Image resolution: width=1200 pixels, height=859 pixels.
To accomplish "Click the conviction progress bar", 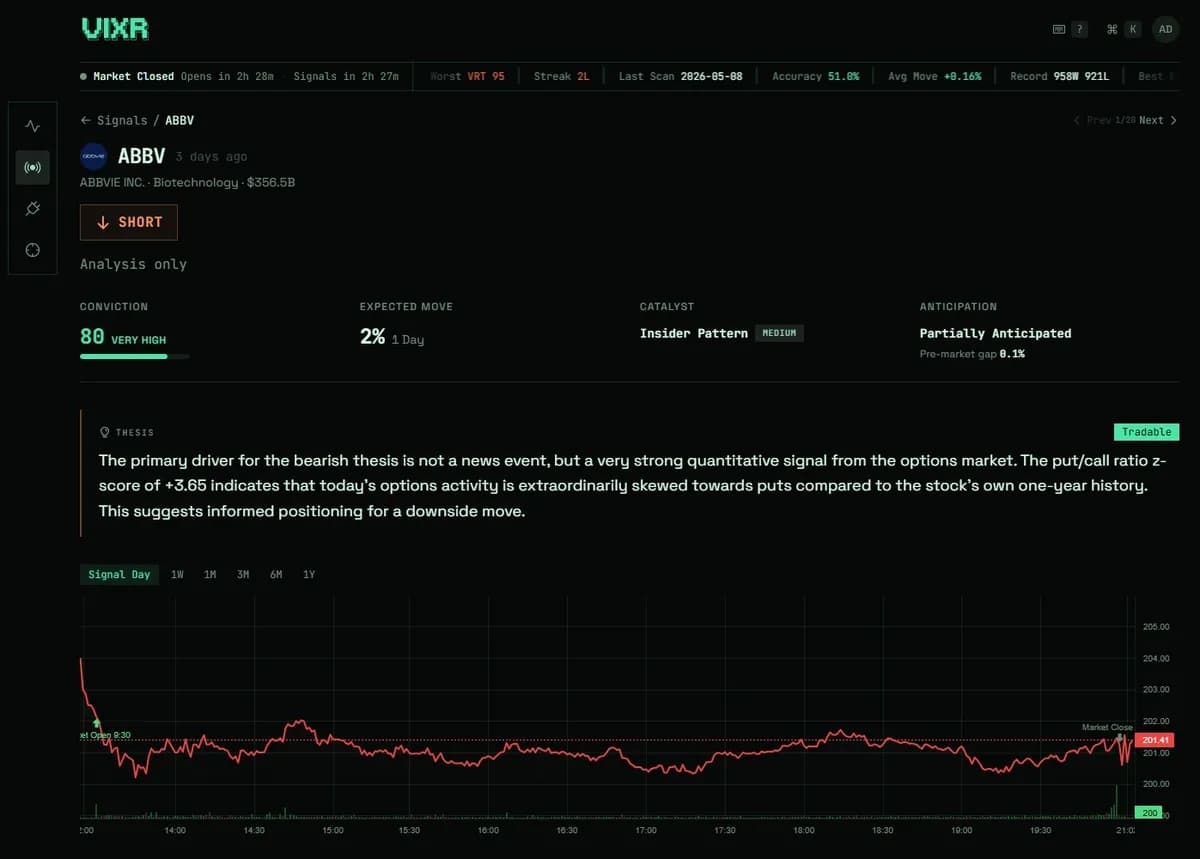I will (134, 356).
